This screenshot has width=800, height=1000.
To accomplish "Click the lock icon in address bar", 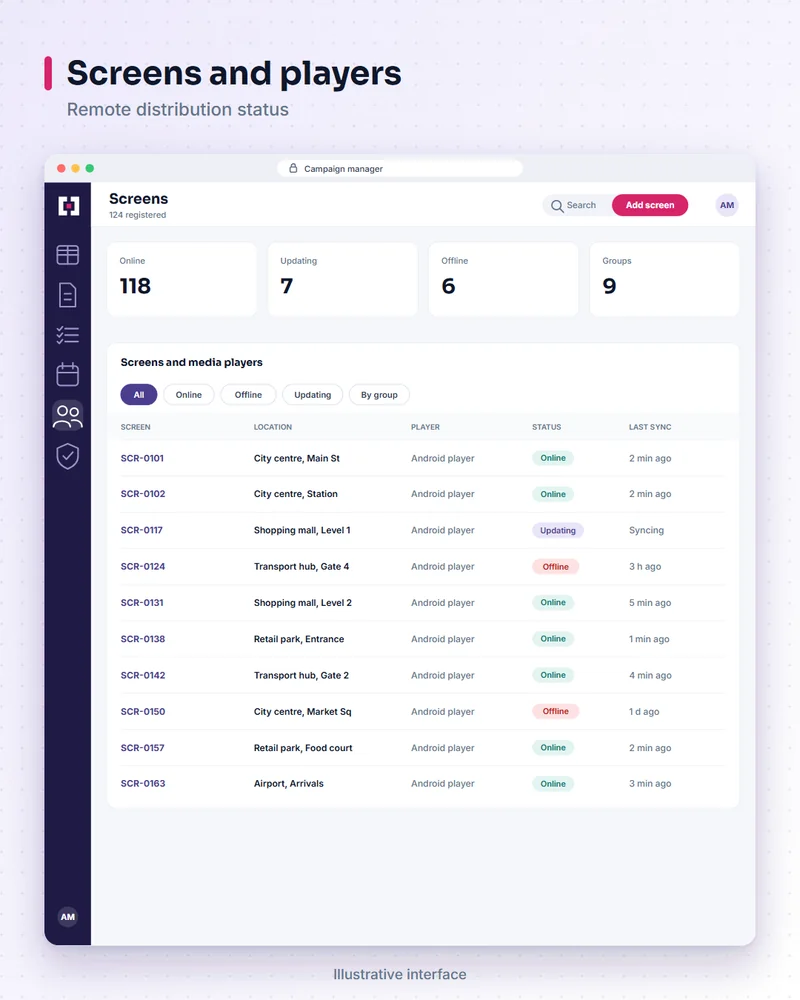I will (293, 168).
